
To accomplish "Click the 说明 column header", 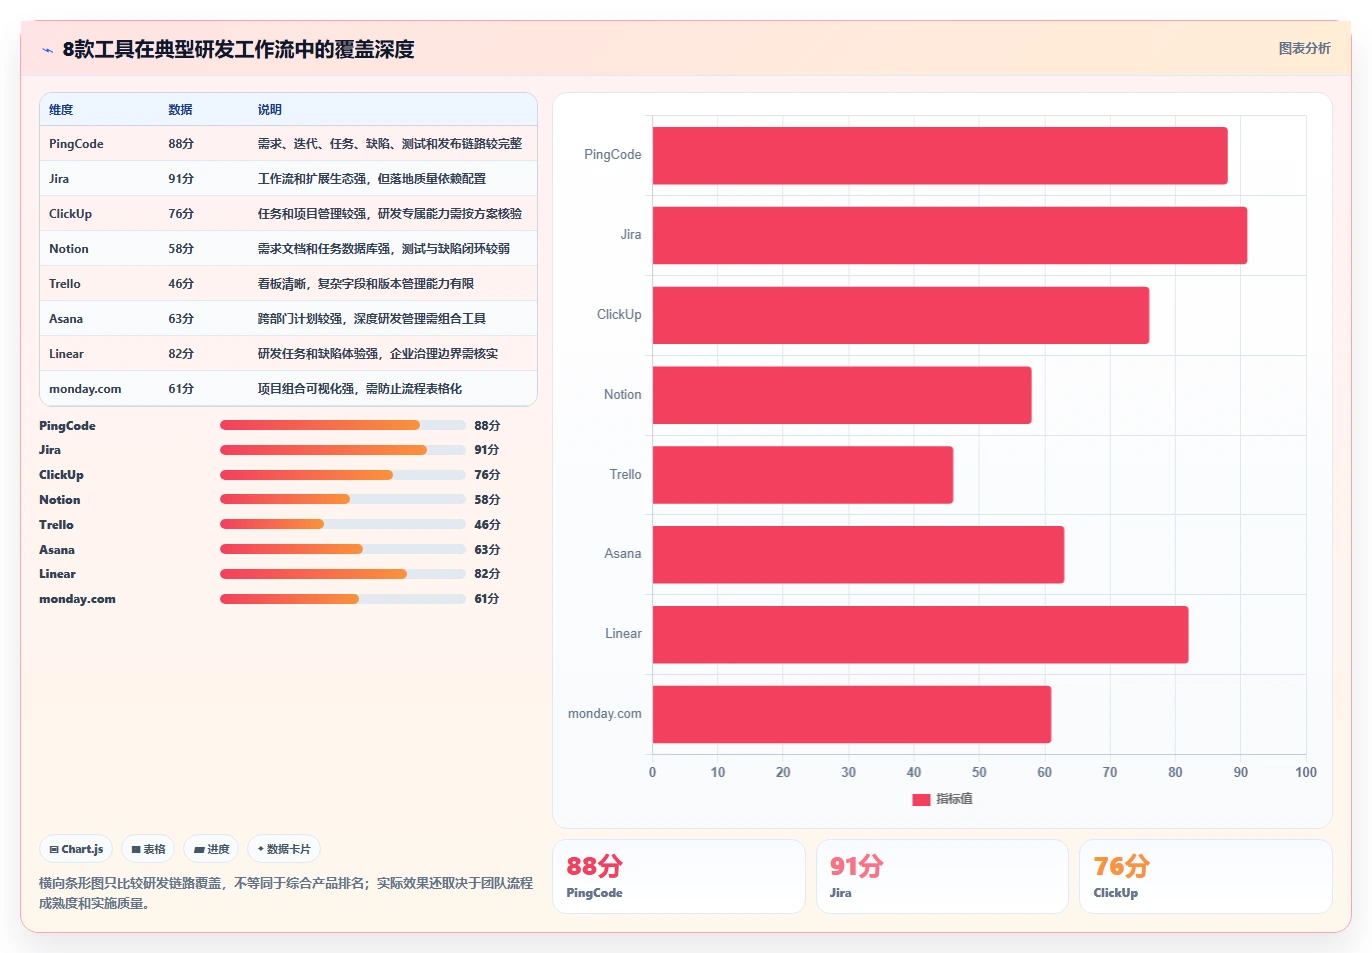I will coord(270,110).
